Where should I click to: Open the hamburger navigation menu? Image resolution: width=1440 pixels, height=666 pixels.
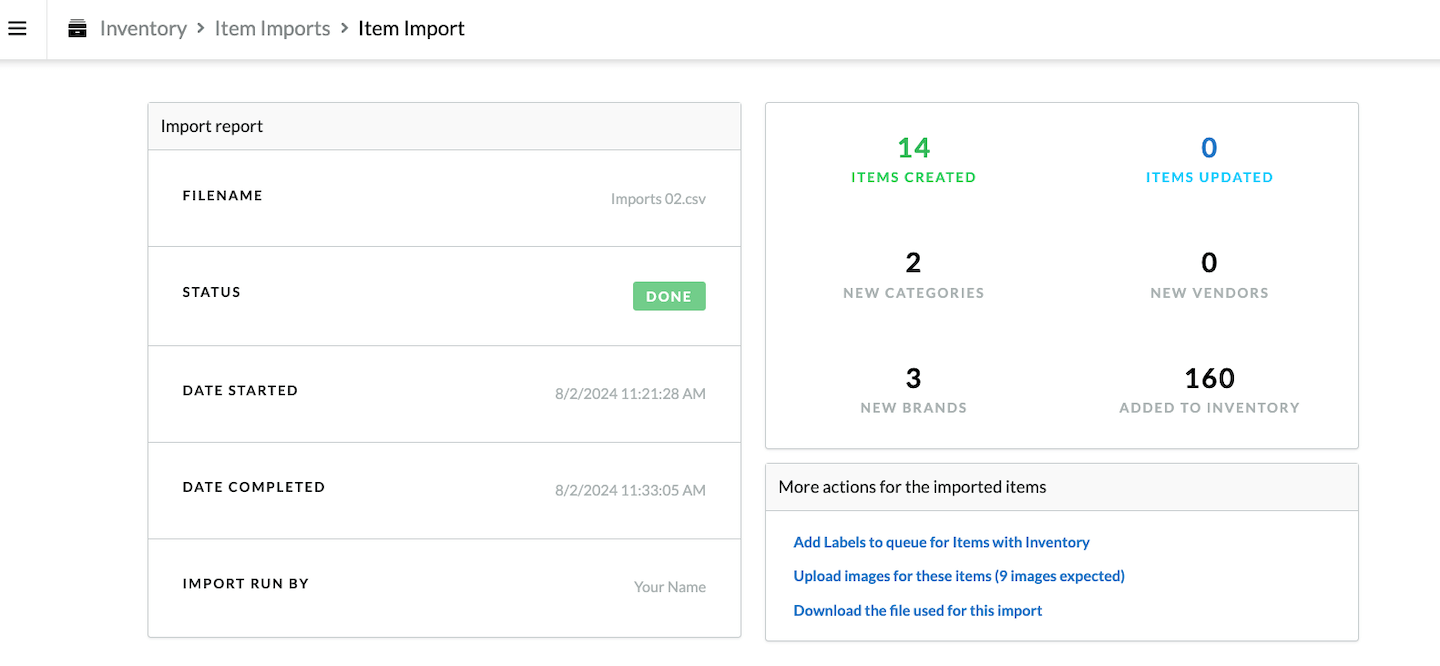17,29
